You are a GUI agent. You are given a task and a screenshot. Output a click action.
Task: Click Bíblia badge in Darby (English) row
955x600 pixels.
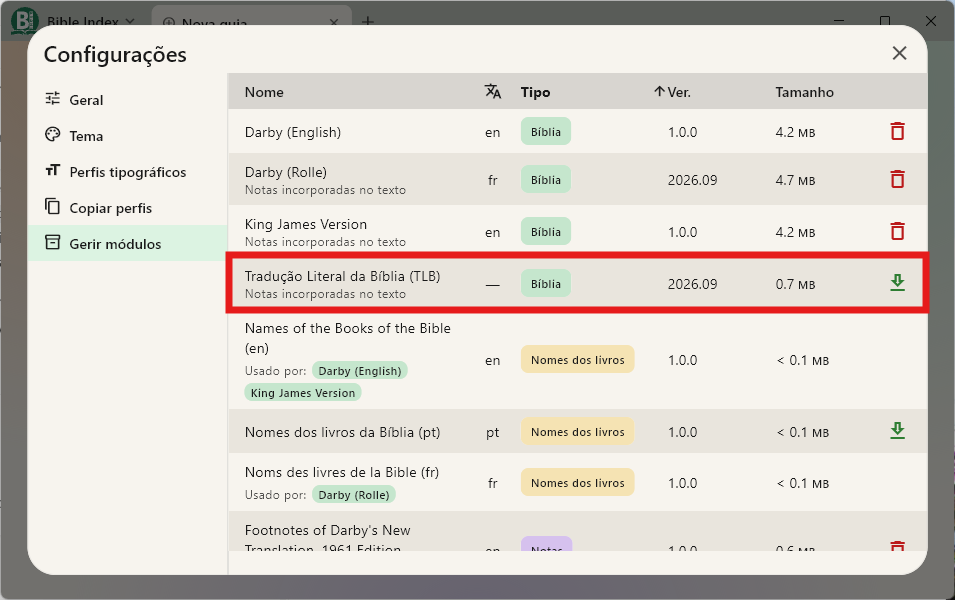(x=546, y=132)
